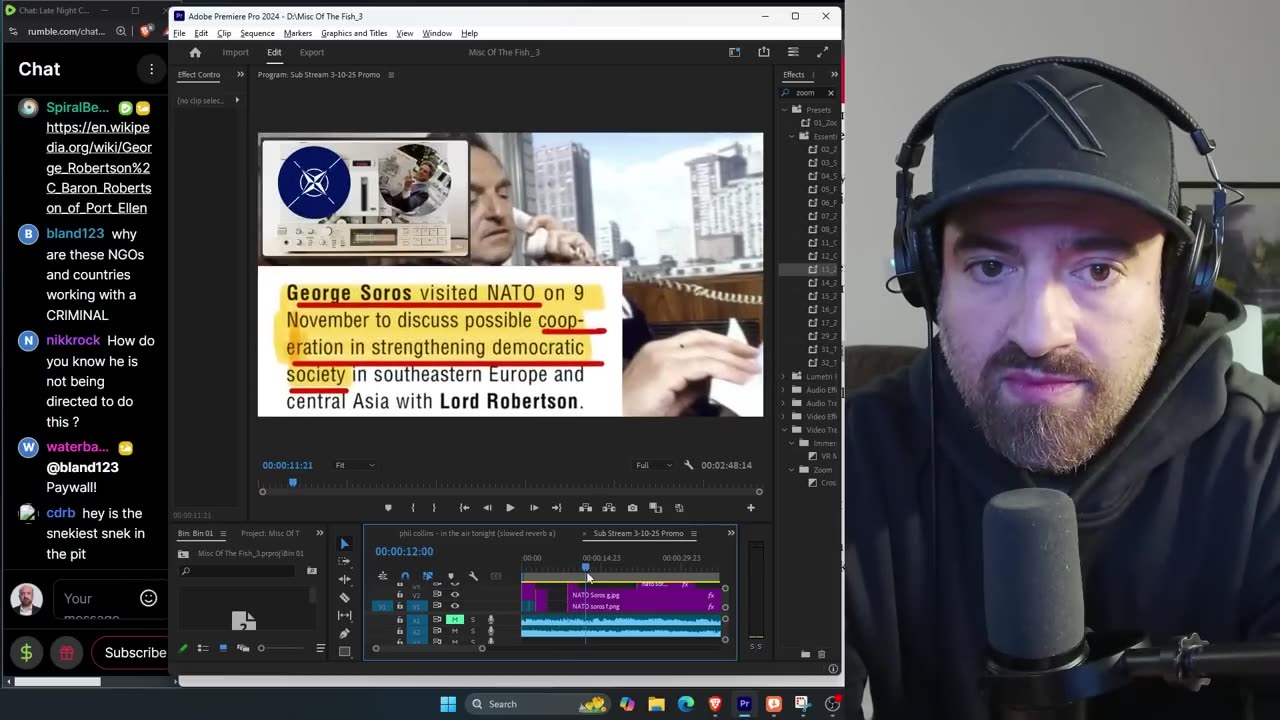Step back one frame in Program monitor
Image resolution: width=1280 pixels, height=720 pixels.
[487, 508]
